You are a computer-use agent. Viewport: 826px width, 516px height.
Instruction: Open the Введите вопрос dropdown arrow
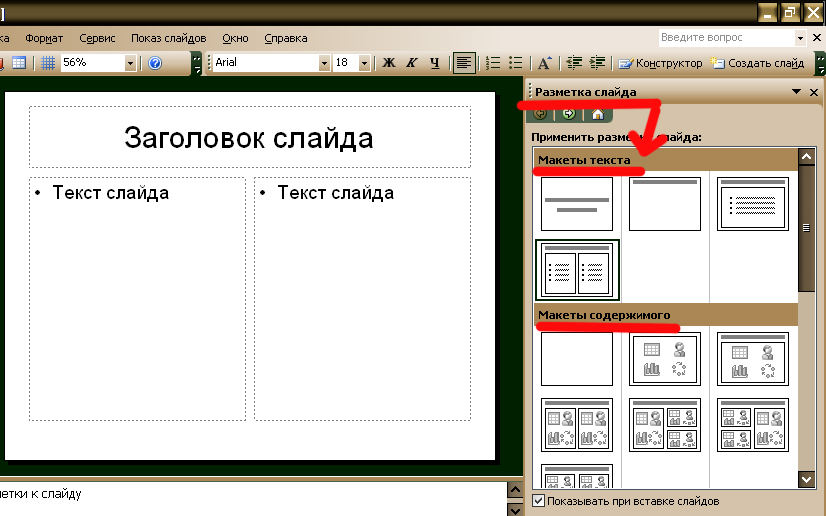(800, 38)
